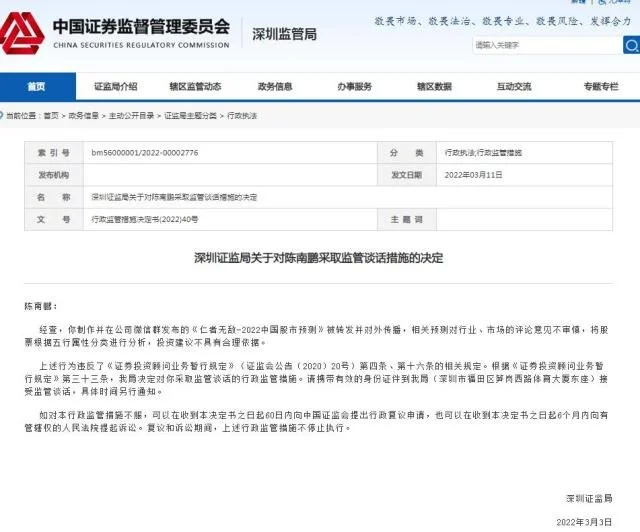This screenshot has width=640, height=532.
Task: Go to 政务信息 in navigation bar
Action: click(x=276, y=86)
